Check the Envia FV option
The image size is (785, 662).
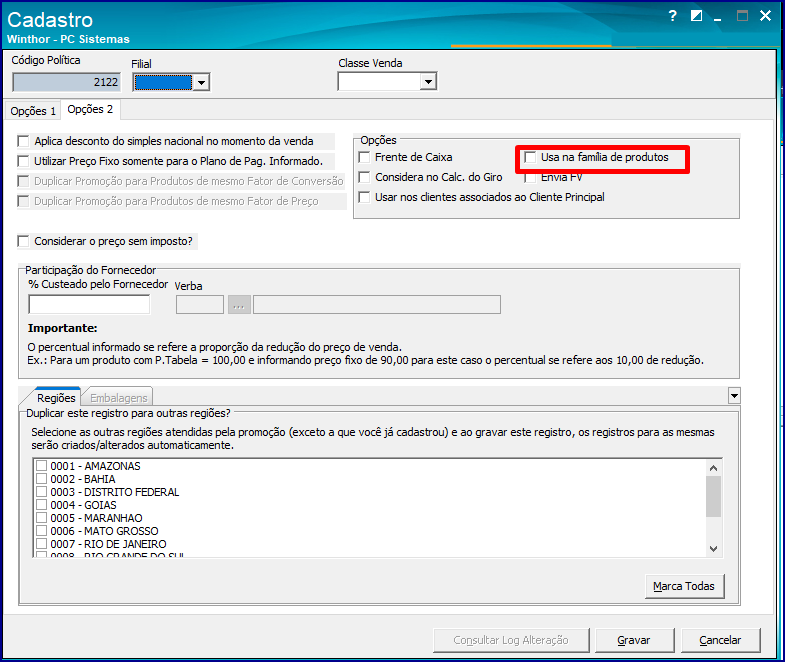point(530,178)
